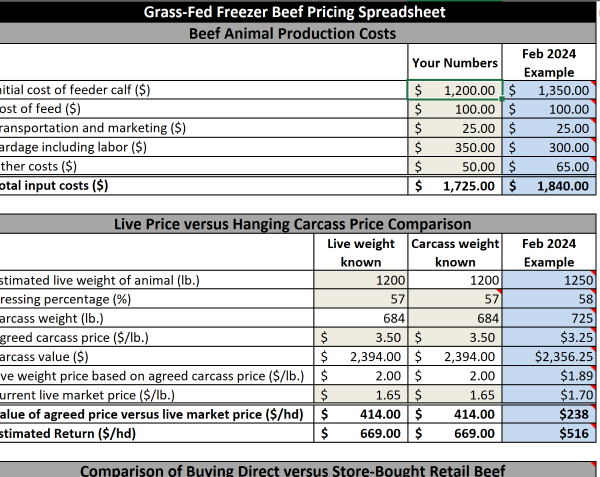Click estimated live weight under Live weight known
The height and width of the screenshot is (477, 600).
359,280
